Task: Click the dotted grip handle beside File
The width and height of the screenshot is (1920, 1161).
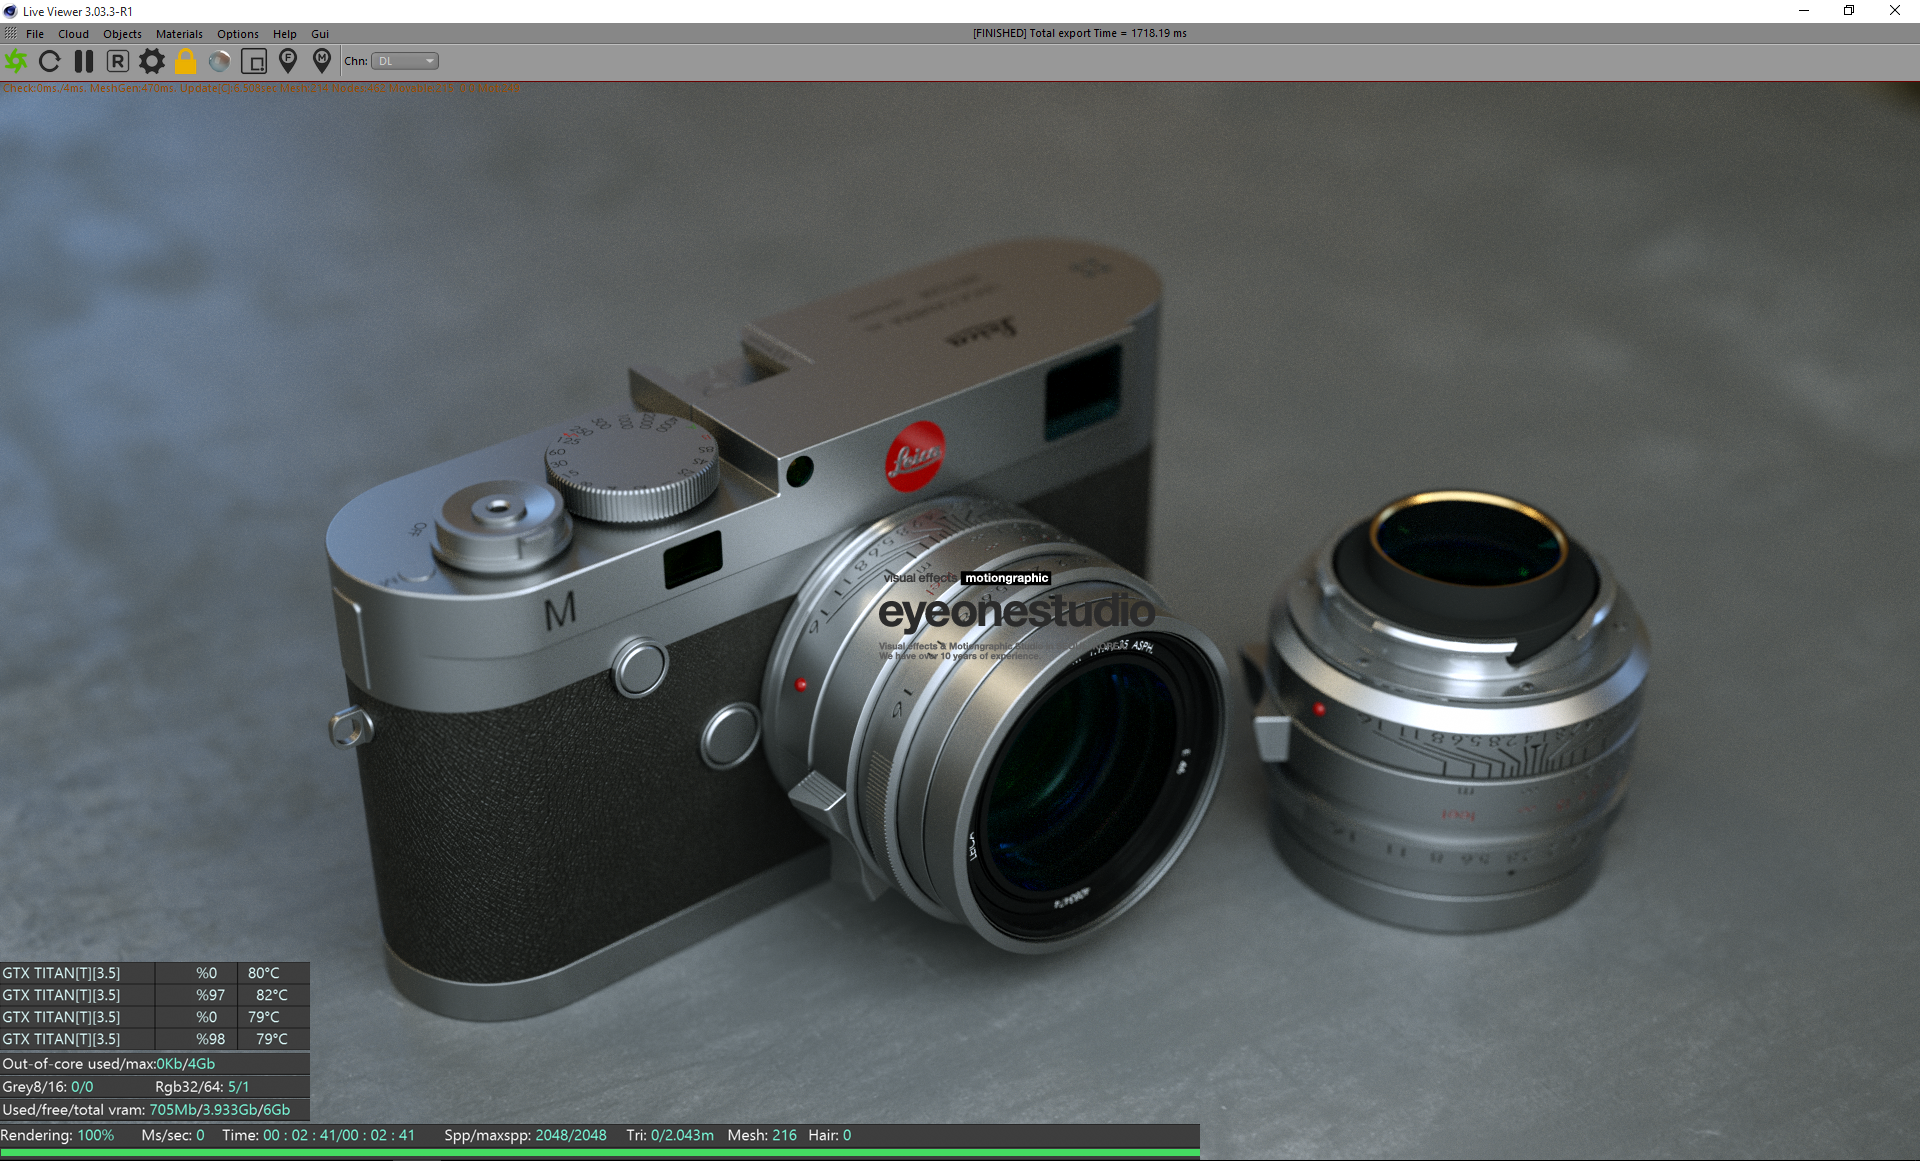Action: click(10, 34)
